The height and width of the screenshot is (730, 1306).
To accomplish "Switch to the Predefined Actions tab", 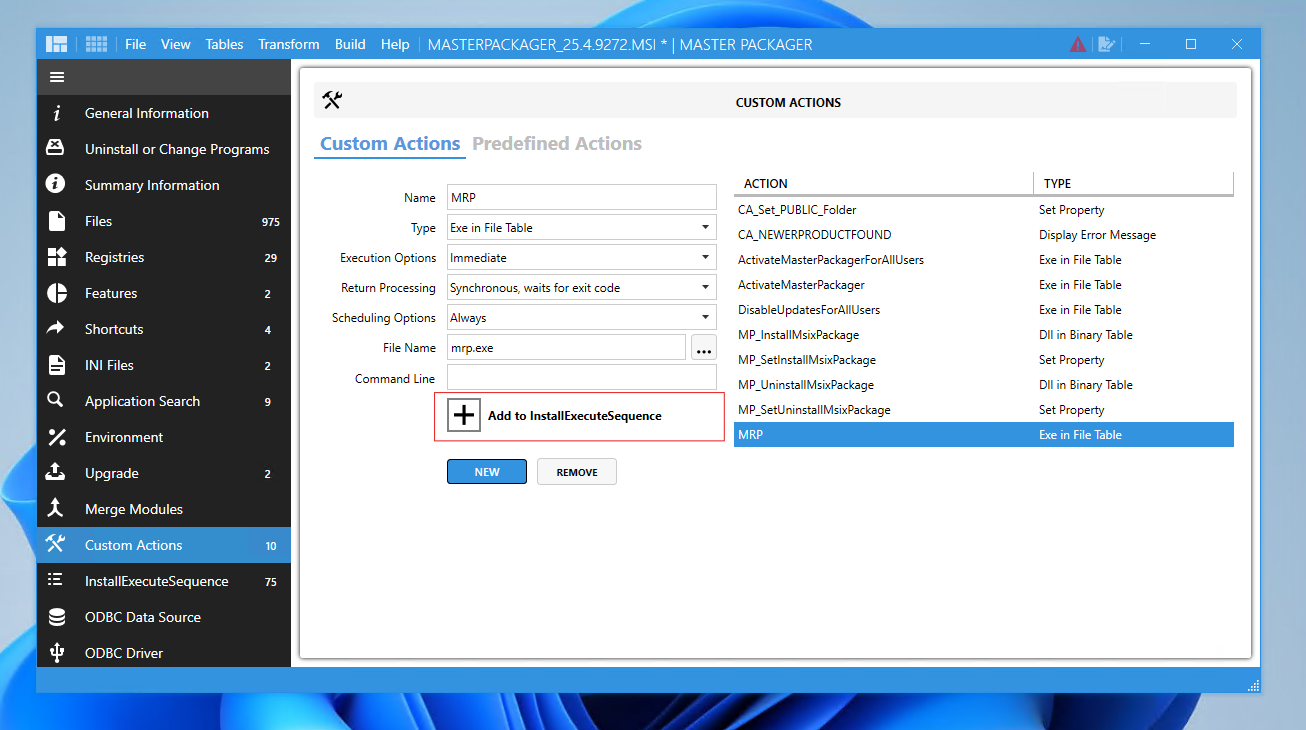I will (557, 144).
